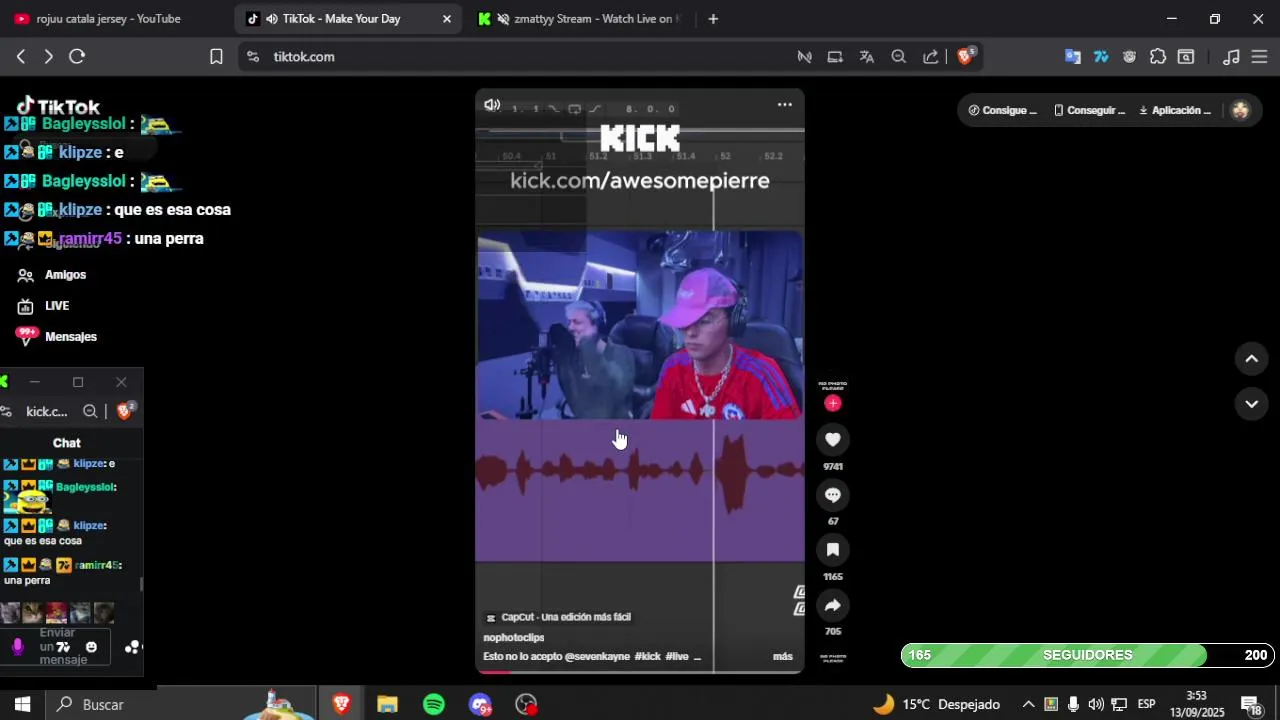The image size is (1280, 720).
Task: Click the purple microphone icon in Kick chat
Action: (x=17, y=647)
